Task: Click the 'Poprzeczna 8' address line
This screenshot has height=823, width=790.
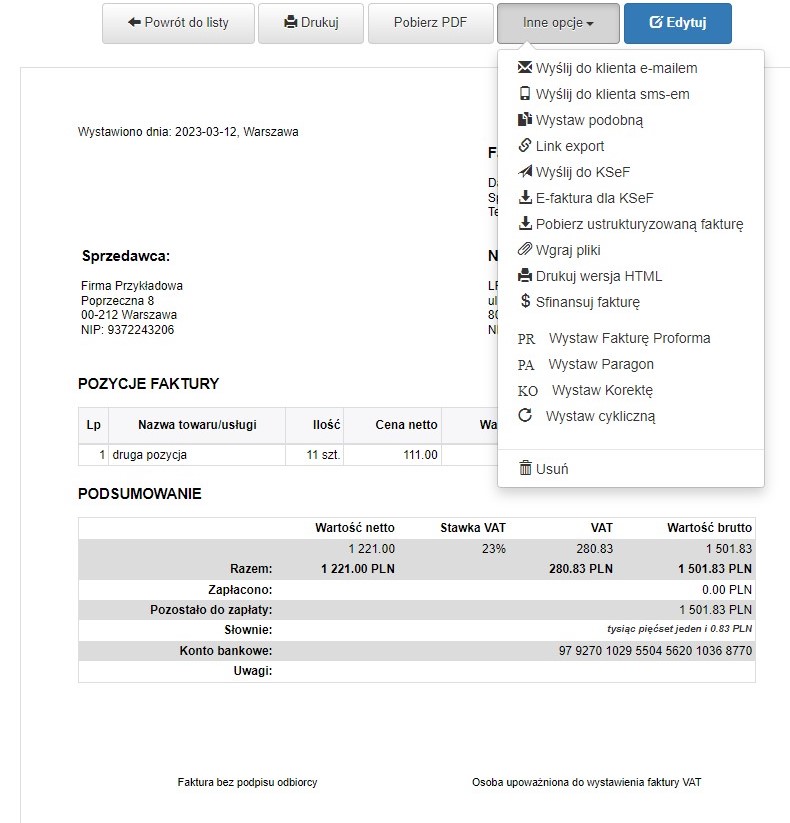Action: coord(118,301)
